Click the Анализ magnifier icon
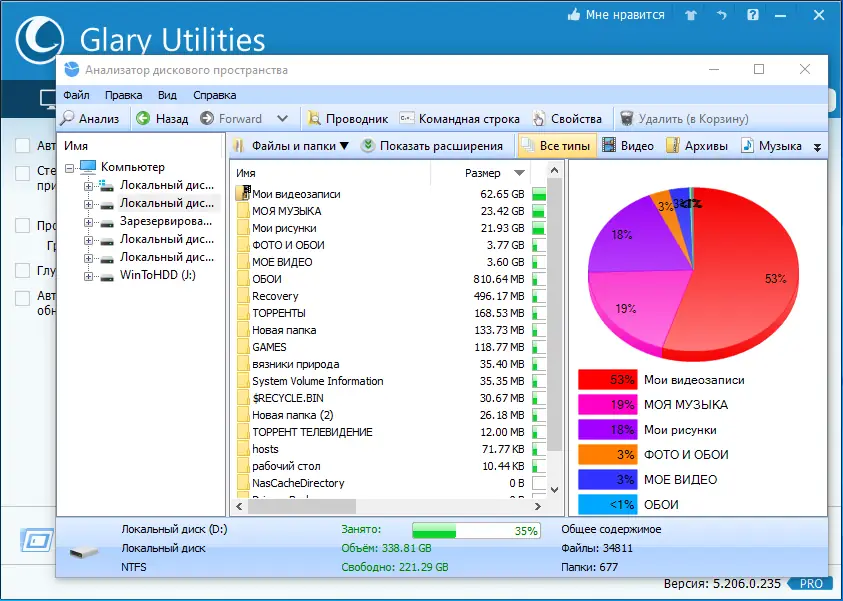Viewport: 843px width, 601px height. point(68,118)
